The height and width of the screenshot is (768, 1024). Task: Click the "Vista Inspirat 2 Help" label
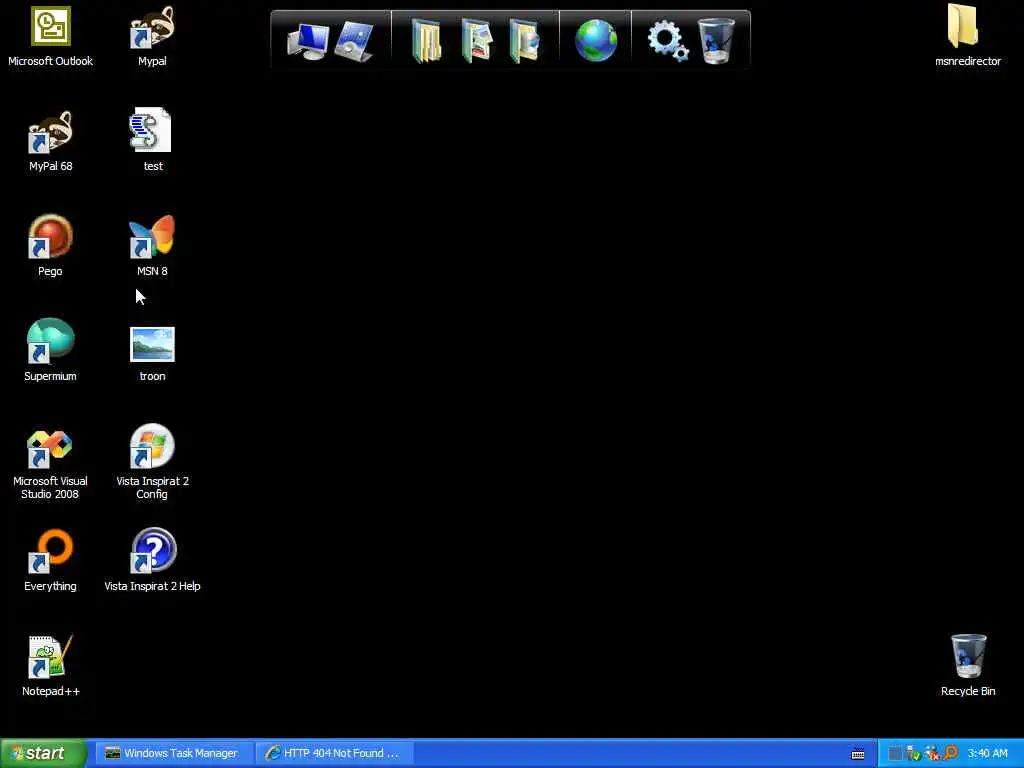[152, 586]
